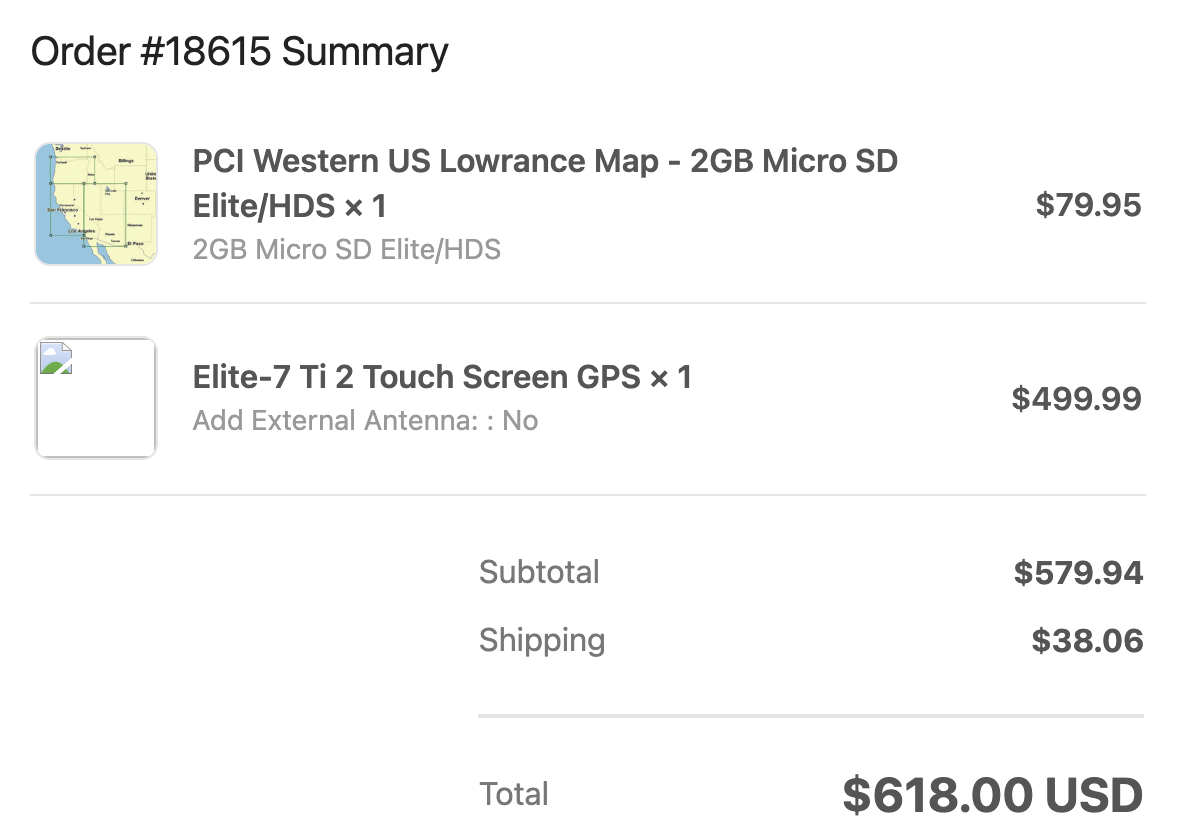
Task: Click the Western US map product thumbnail
Action: [96, 204]
